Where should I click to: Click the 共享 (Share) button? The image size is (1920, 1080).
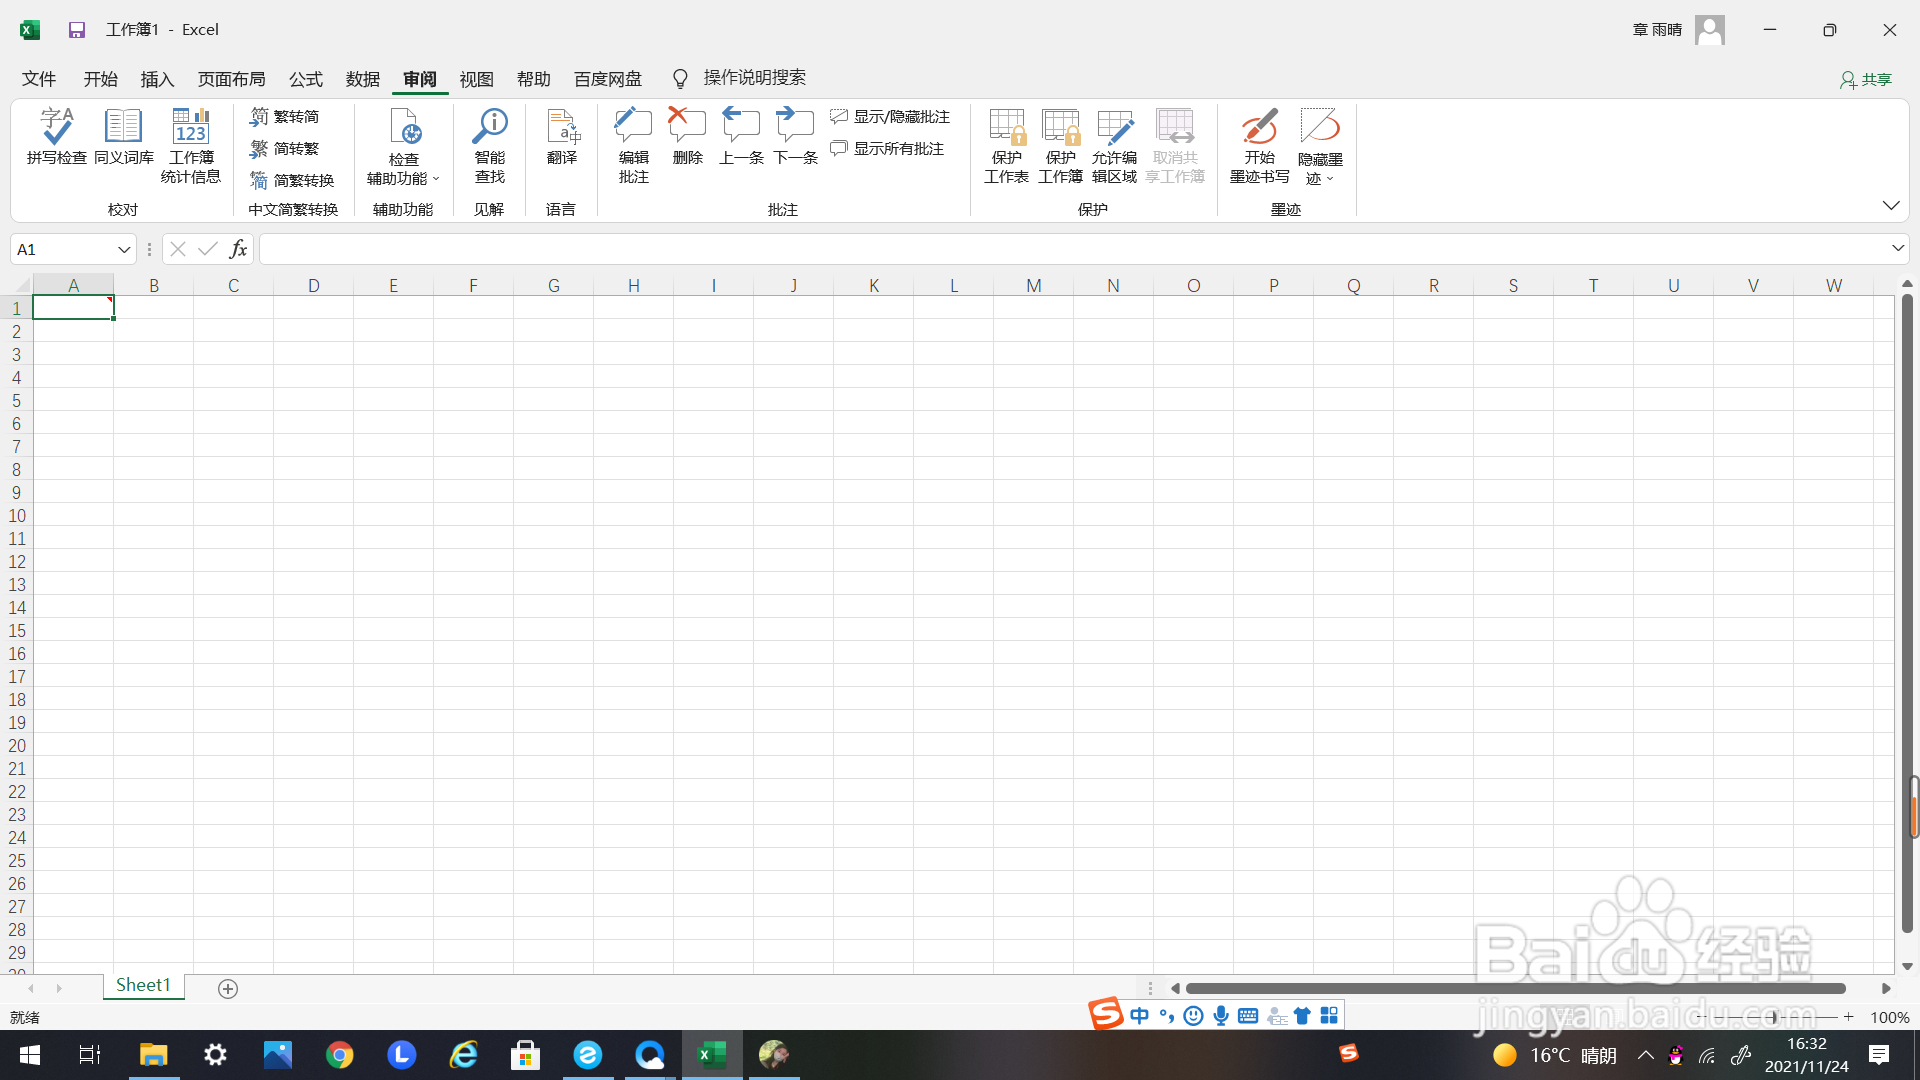pyautogui.click(x=1866, y=79)
